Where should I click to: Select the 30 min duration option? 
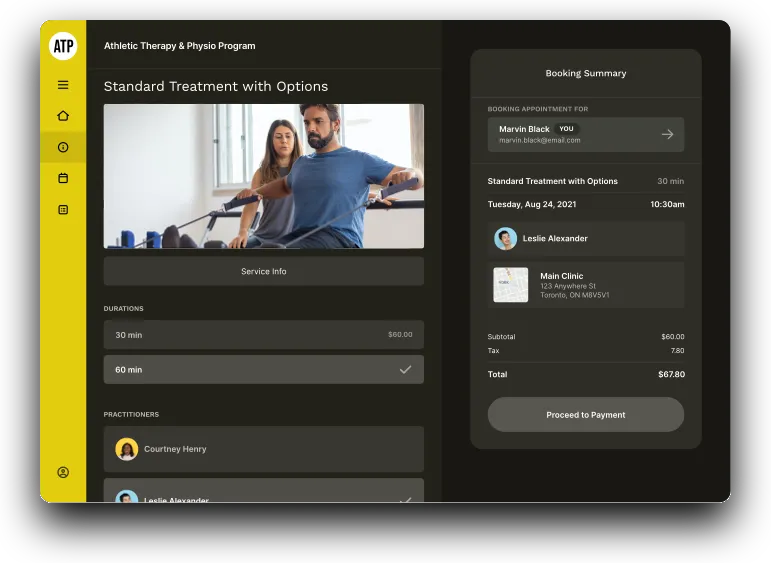(x=264, y=335)
